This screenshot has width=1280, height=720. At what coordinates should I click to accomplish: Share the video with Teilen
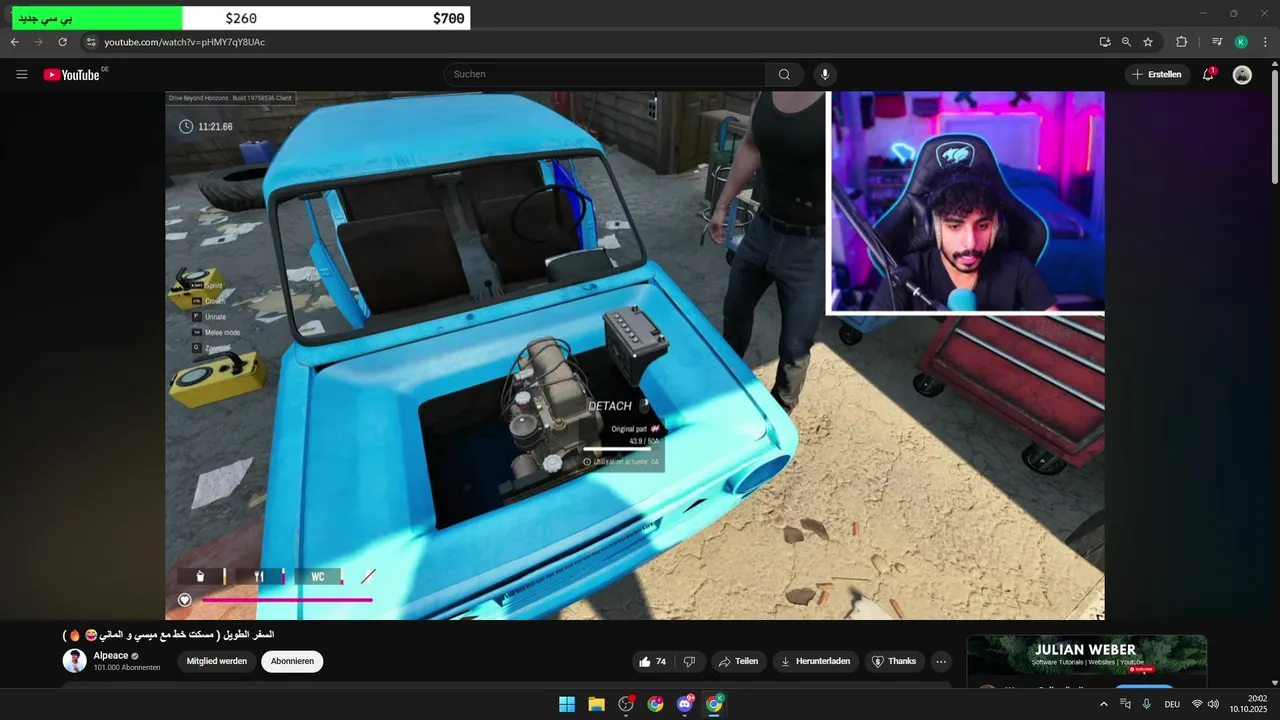click(739, 661)
